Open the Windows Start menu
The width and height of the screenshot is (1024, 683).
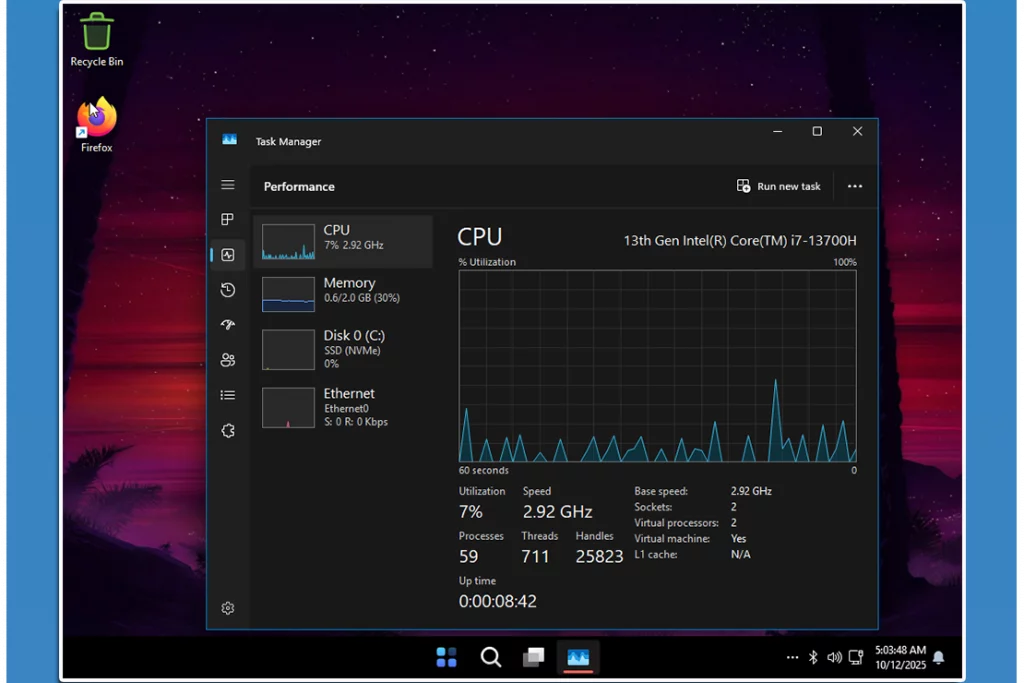[x=446, y=657]
